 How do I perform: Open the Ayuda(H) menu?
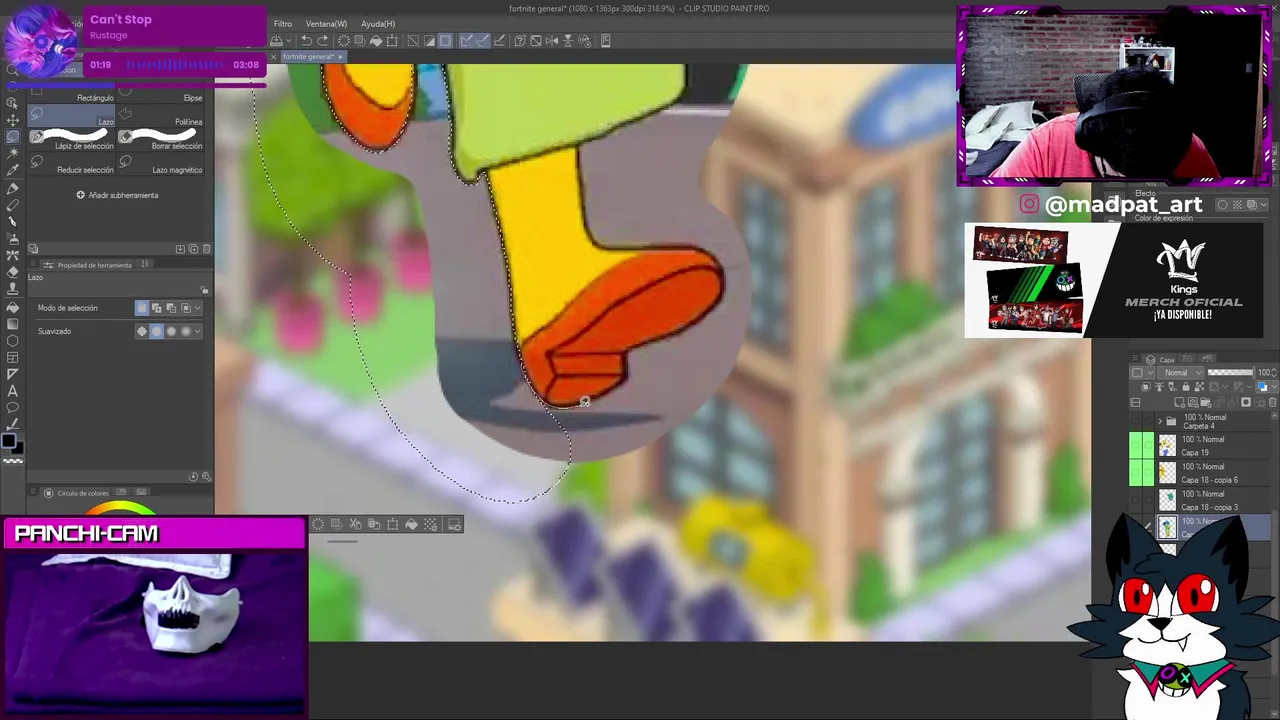(378, 23)
